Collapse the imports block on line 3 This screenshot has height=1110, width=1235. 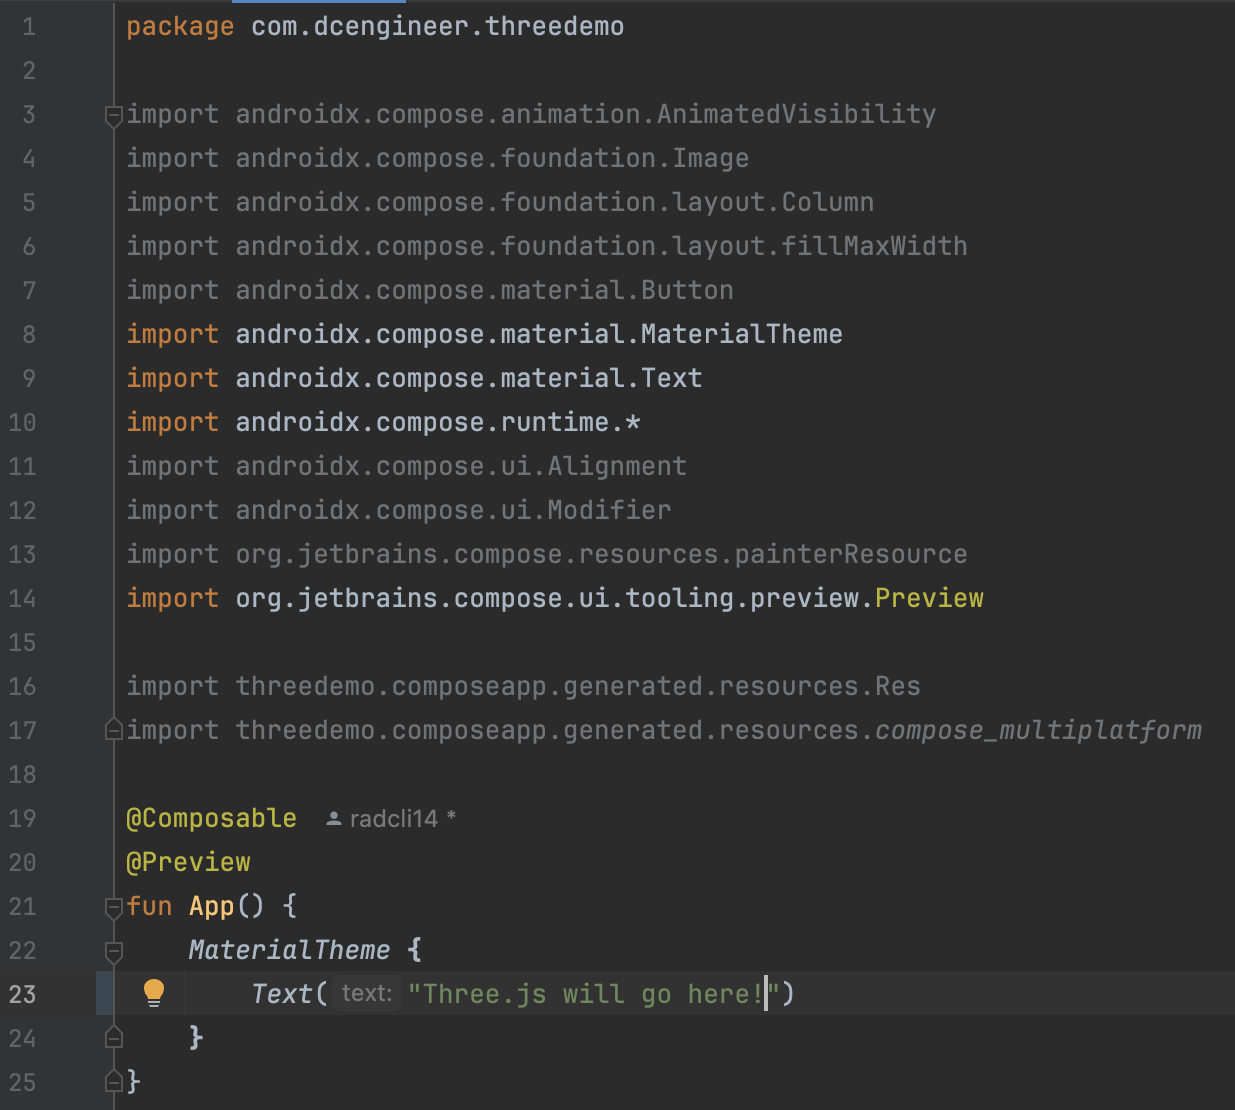point(114,115)
